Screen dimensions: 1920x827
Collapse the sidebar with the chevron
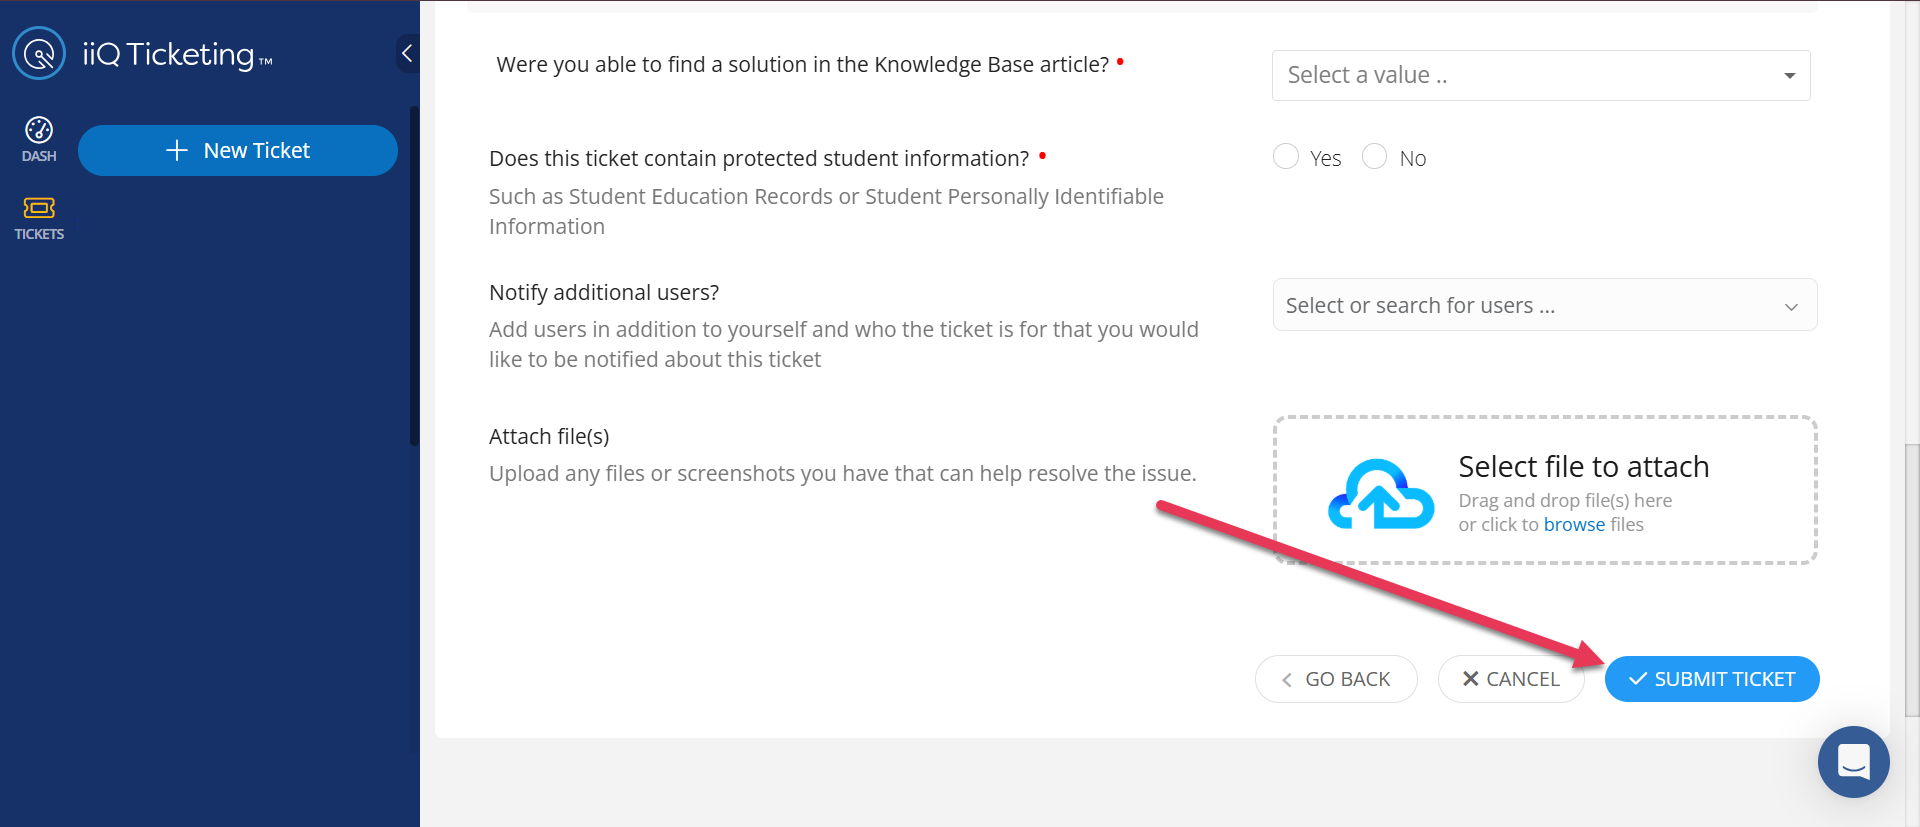click(406, 53)
